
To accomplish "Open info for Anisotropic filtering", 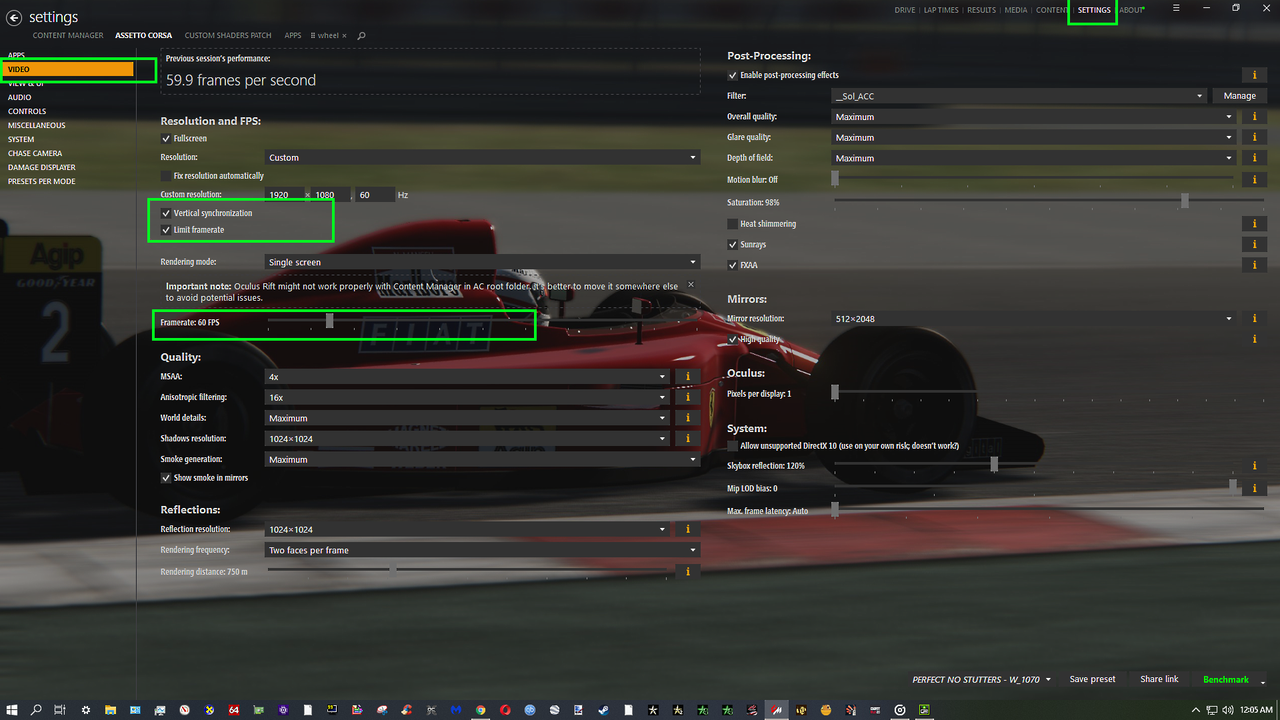I will click(687, 397).
